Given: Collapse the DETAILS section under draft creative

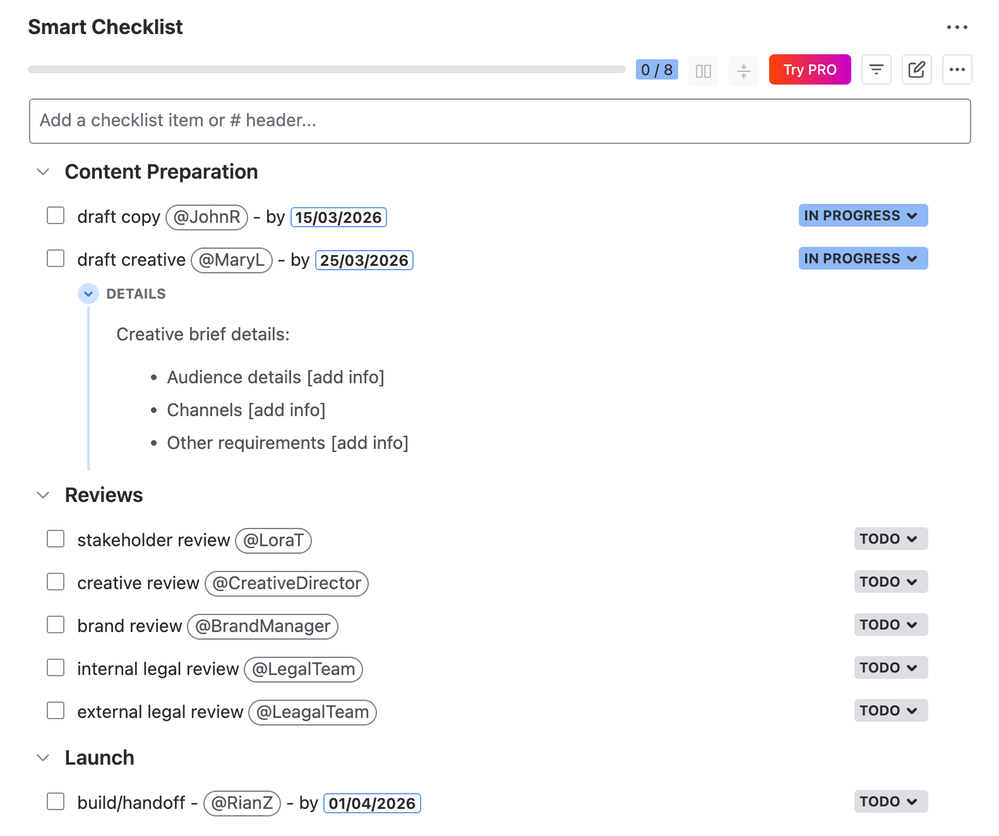Looking at the screenshot, I should [x=88, y=293].
